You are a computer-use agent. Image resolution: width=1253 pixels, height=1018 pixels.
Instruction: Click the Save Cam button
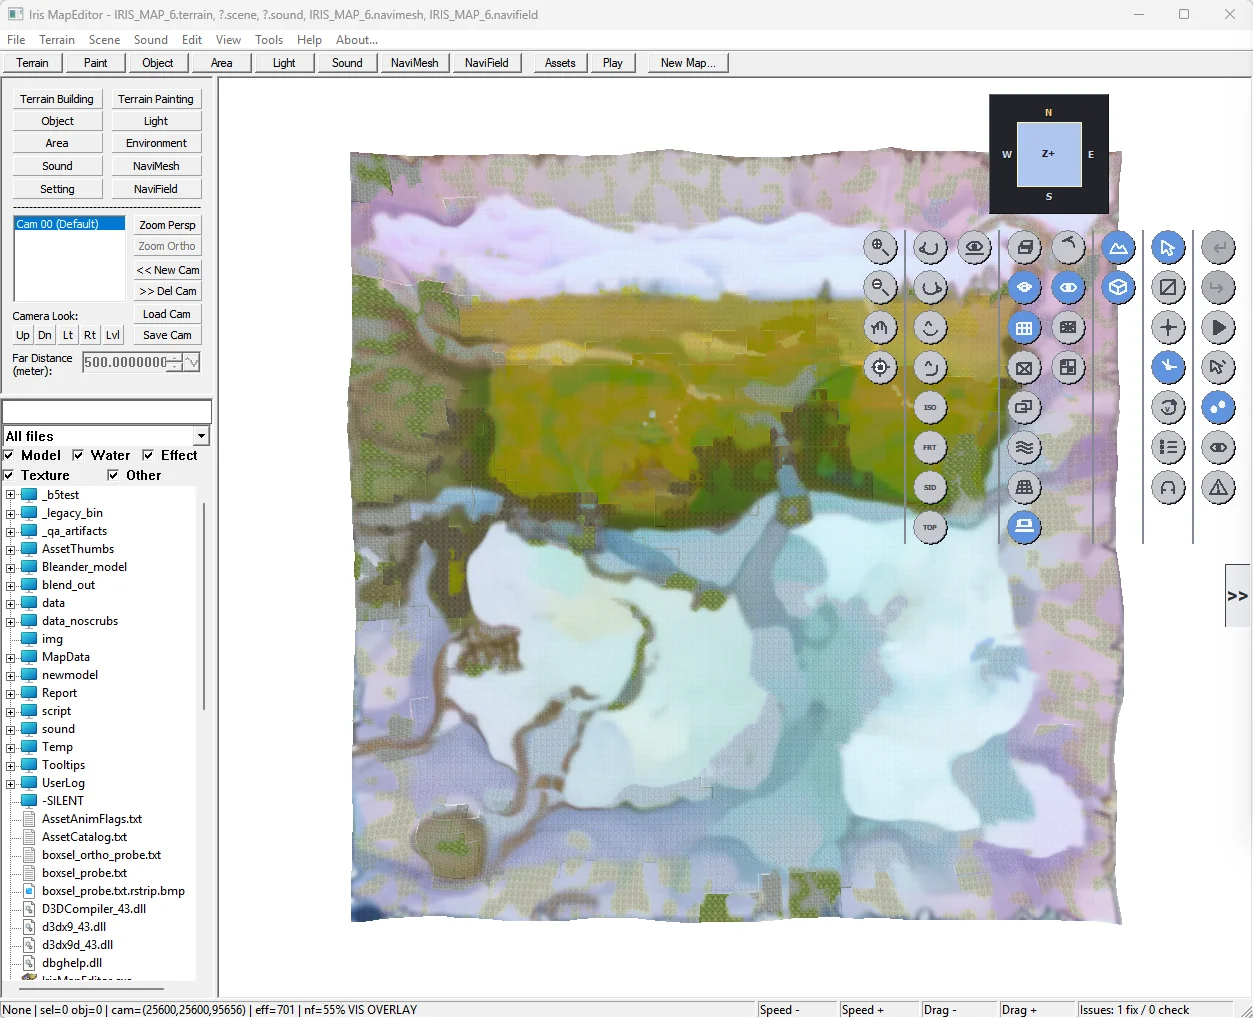coord(168,335)
